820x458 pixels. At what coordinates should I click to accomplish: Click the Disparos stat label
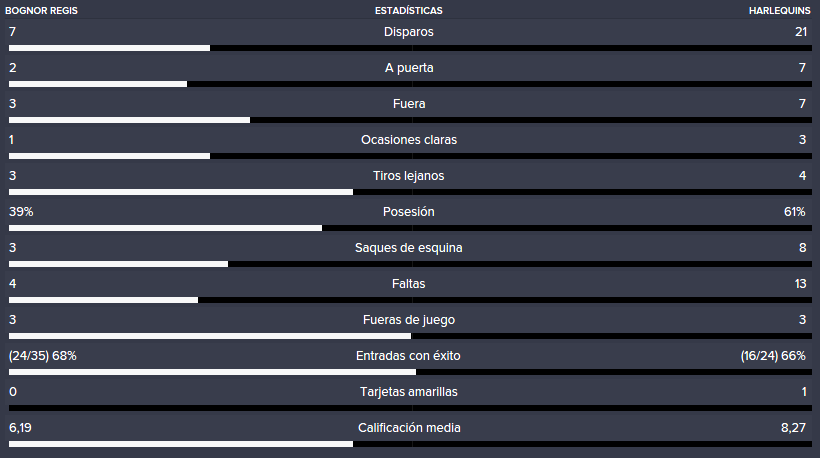pos(408,32)
